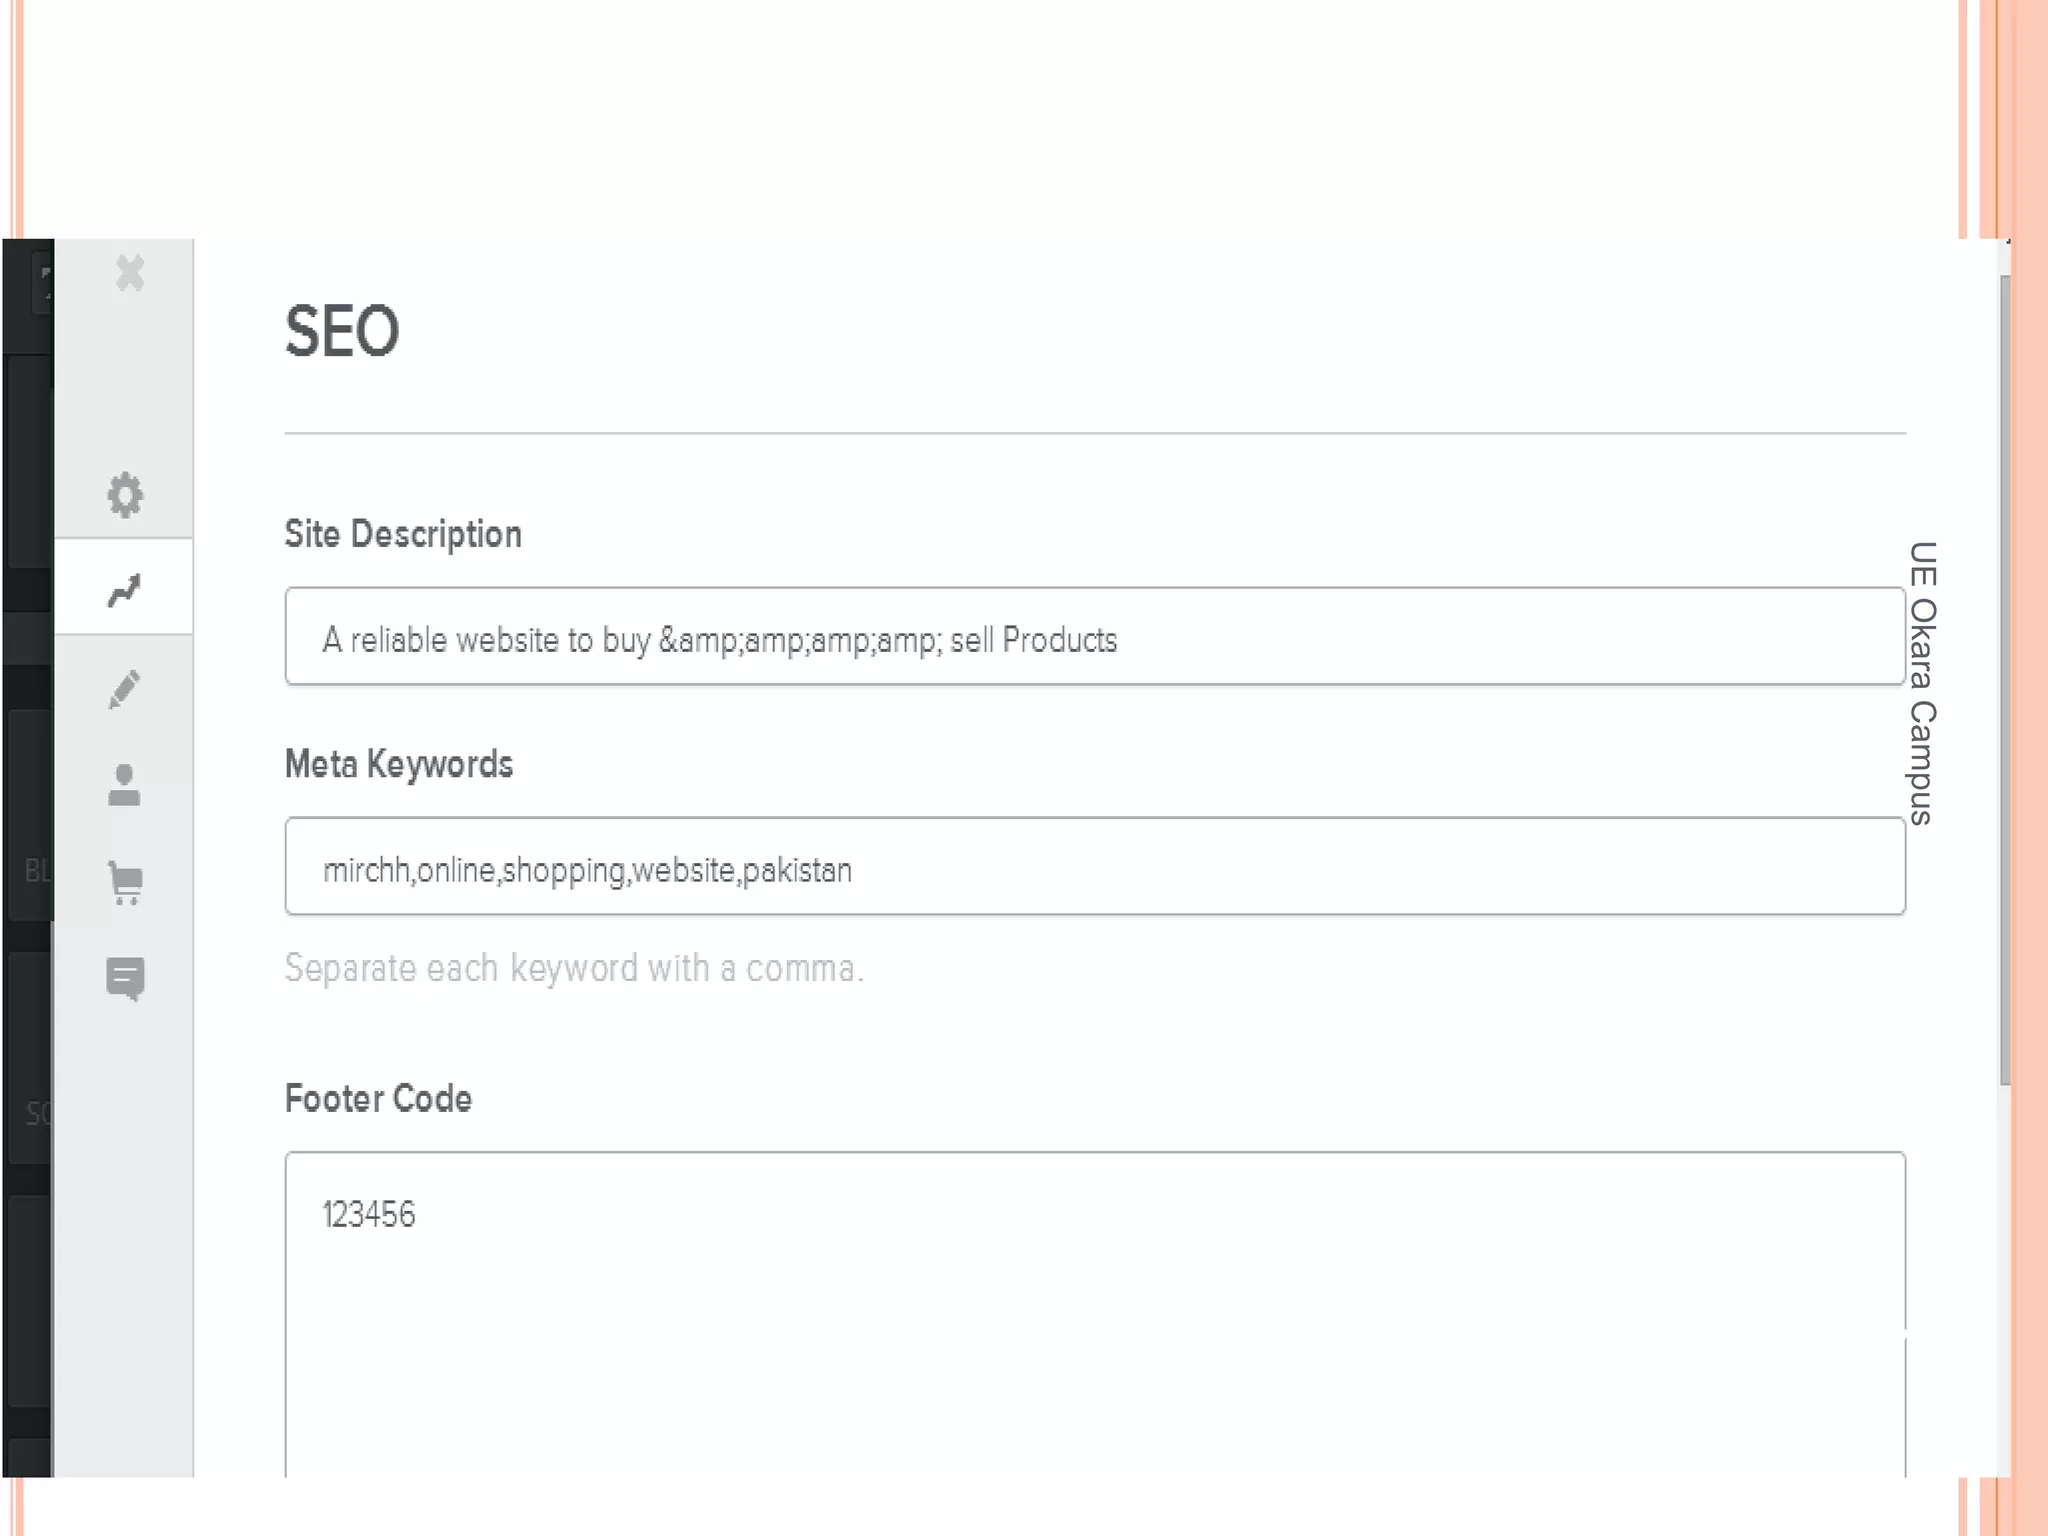Open the Members person icon section
The image size is (2048, 1536).
(x=125, y=786)
